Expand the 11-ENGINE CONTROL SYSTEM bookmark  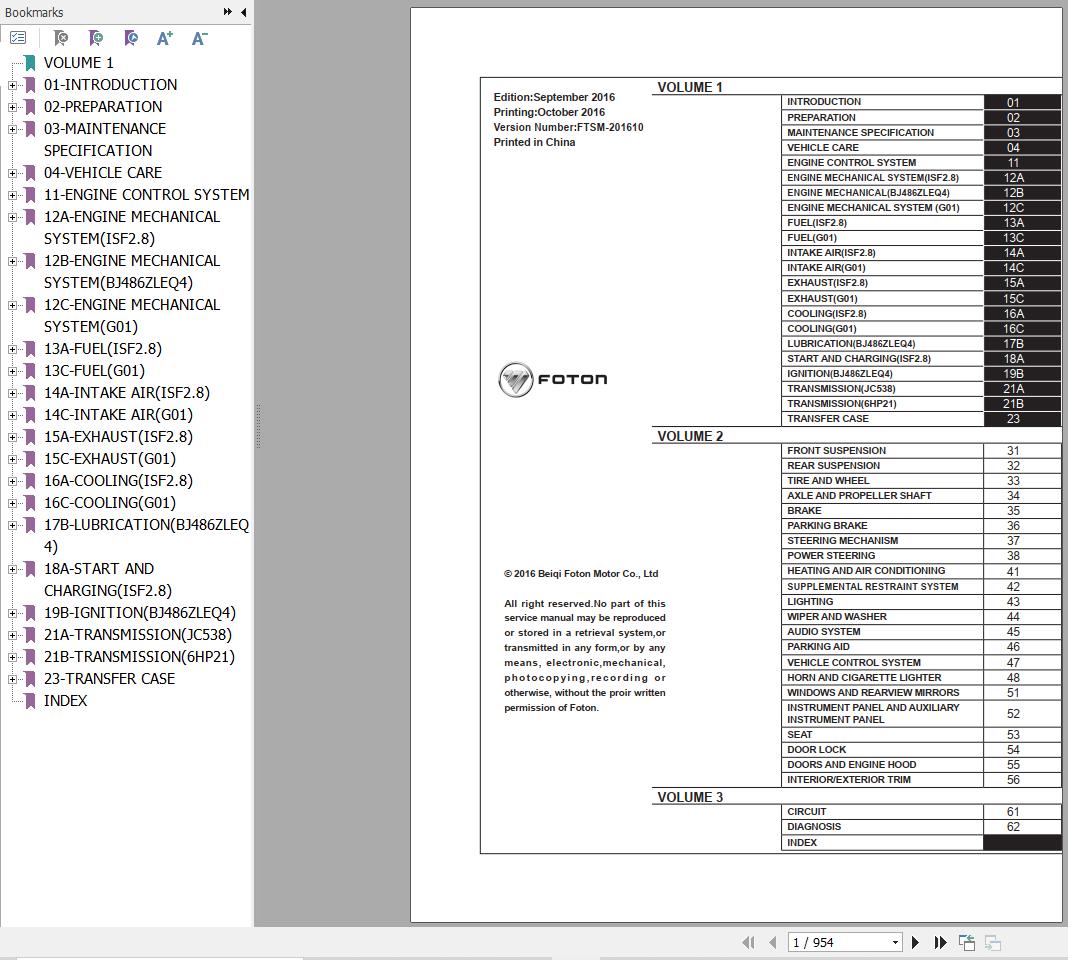coord(12,195)
